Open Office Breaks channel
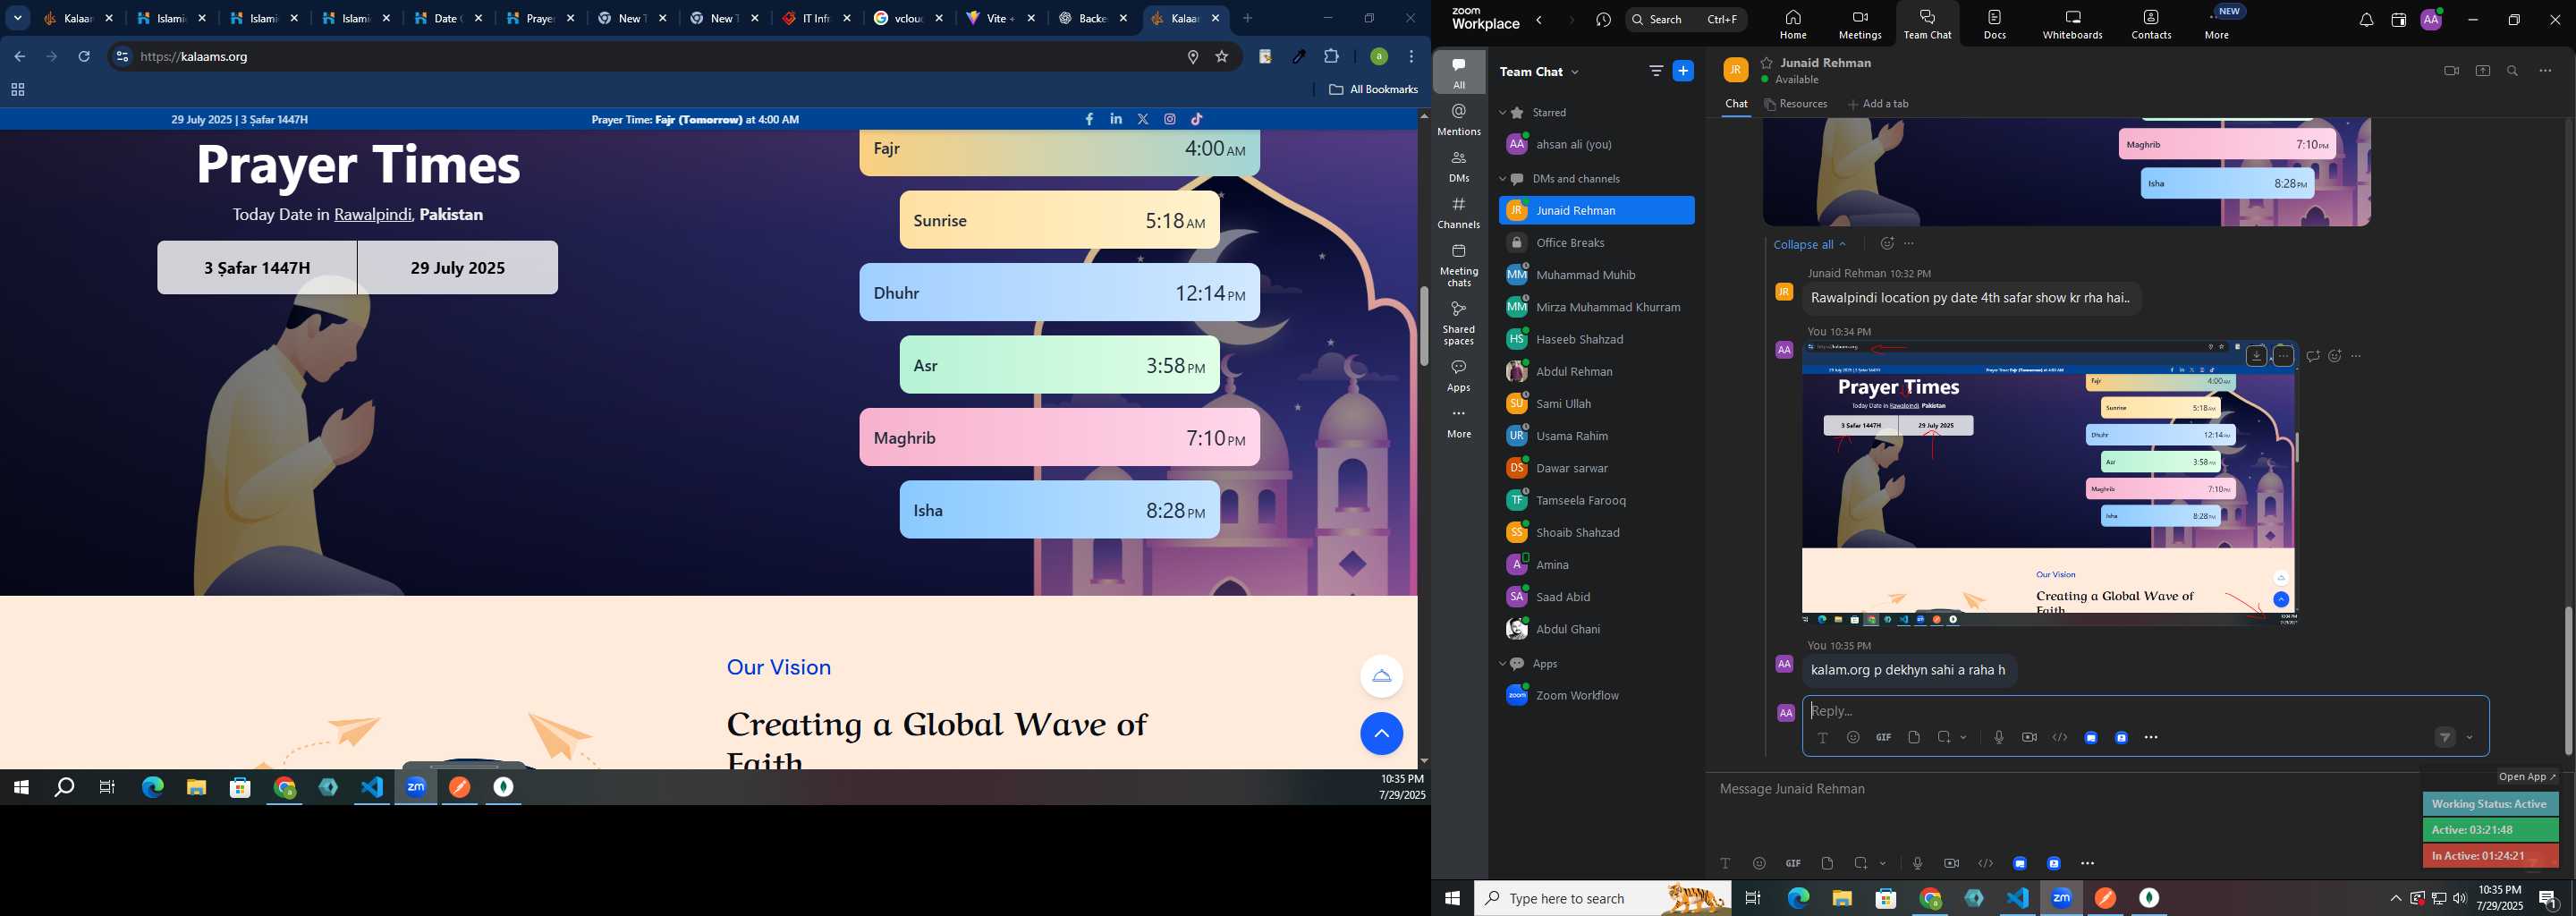The image size is (2576, 916). [x=1596, y=243]
